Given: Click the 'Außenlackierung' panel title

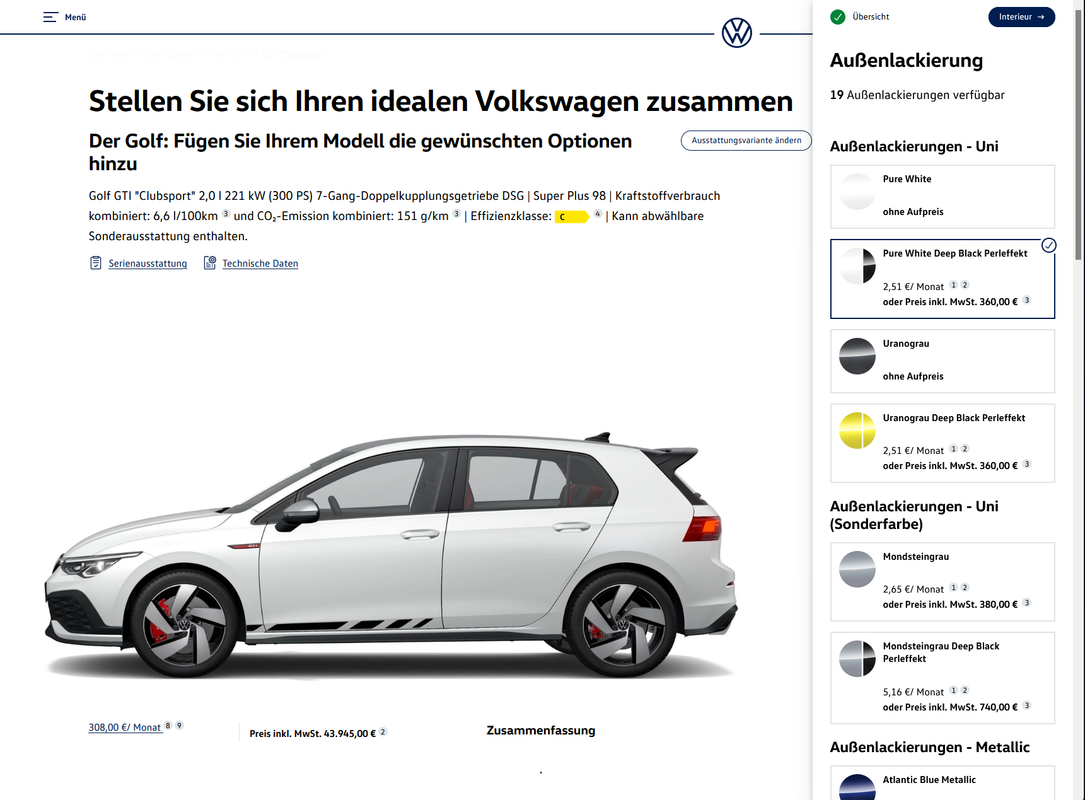Looking at the screenshot, I should tap(906, 60).
